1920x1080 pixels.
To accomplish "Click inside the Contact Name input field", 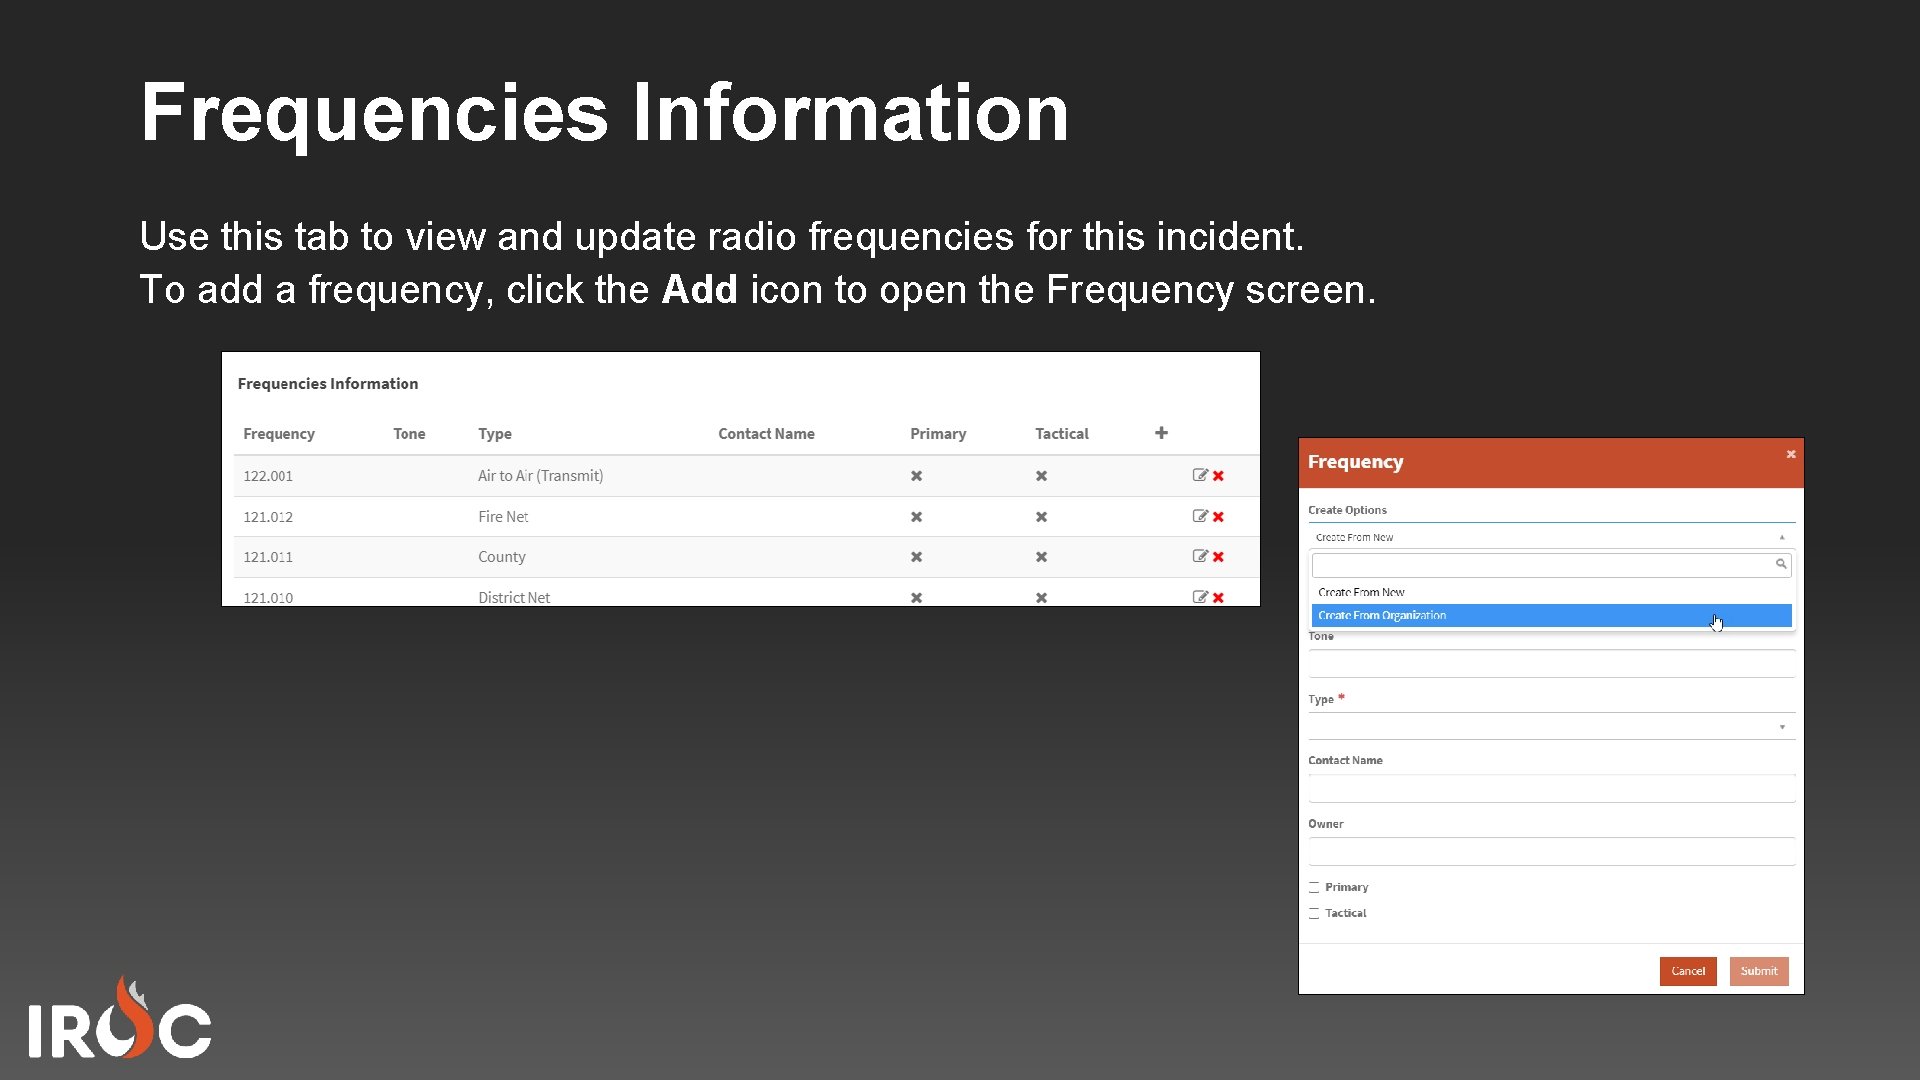I will coord(1550,787).
